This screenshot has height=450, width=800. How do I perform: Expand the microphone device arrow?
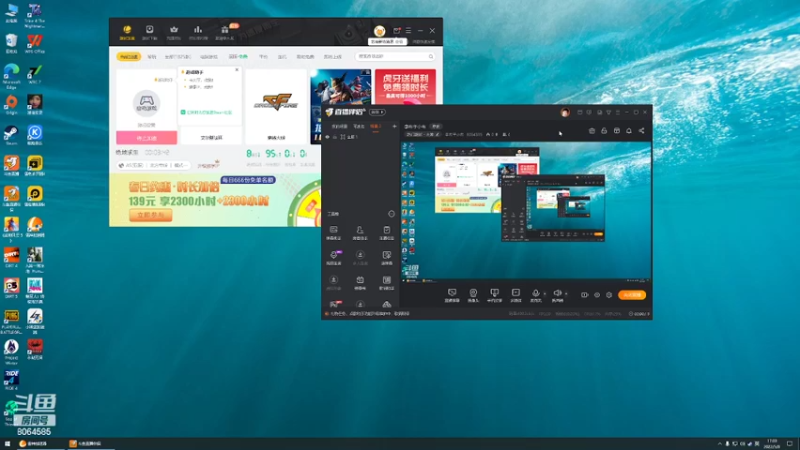pos(544,294)
